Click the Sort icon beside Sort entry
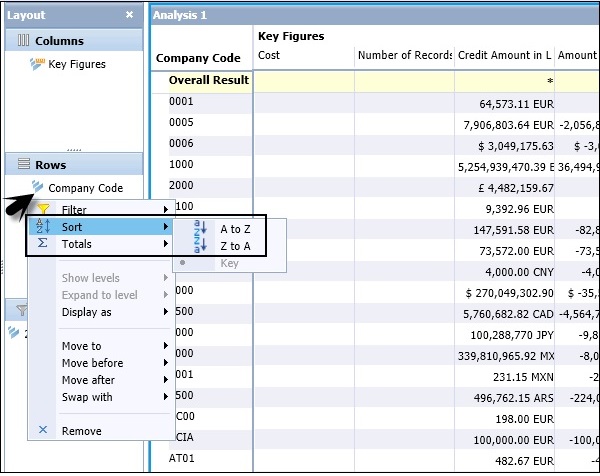The image size is (600, 476). (x=43, y=227)
